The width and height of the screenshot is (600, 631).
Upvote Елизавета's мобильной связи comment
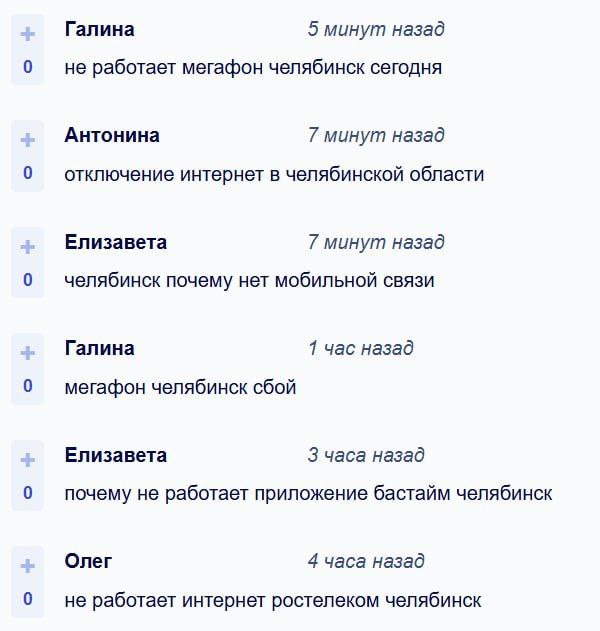click(27, 247)
